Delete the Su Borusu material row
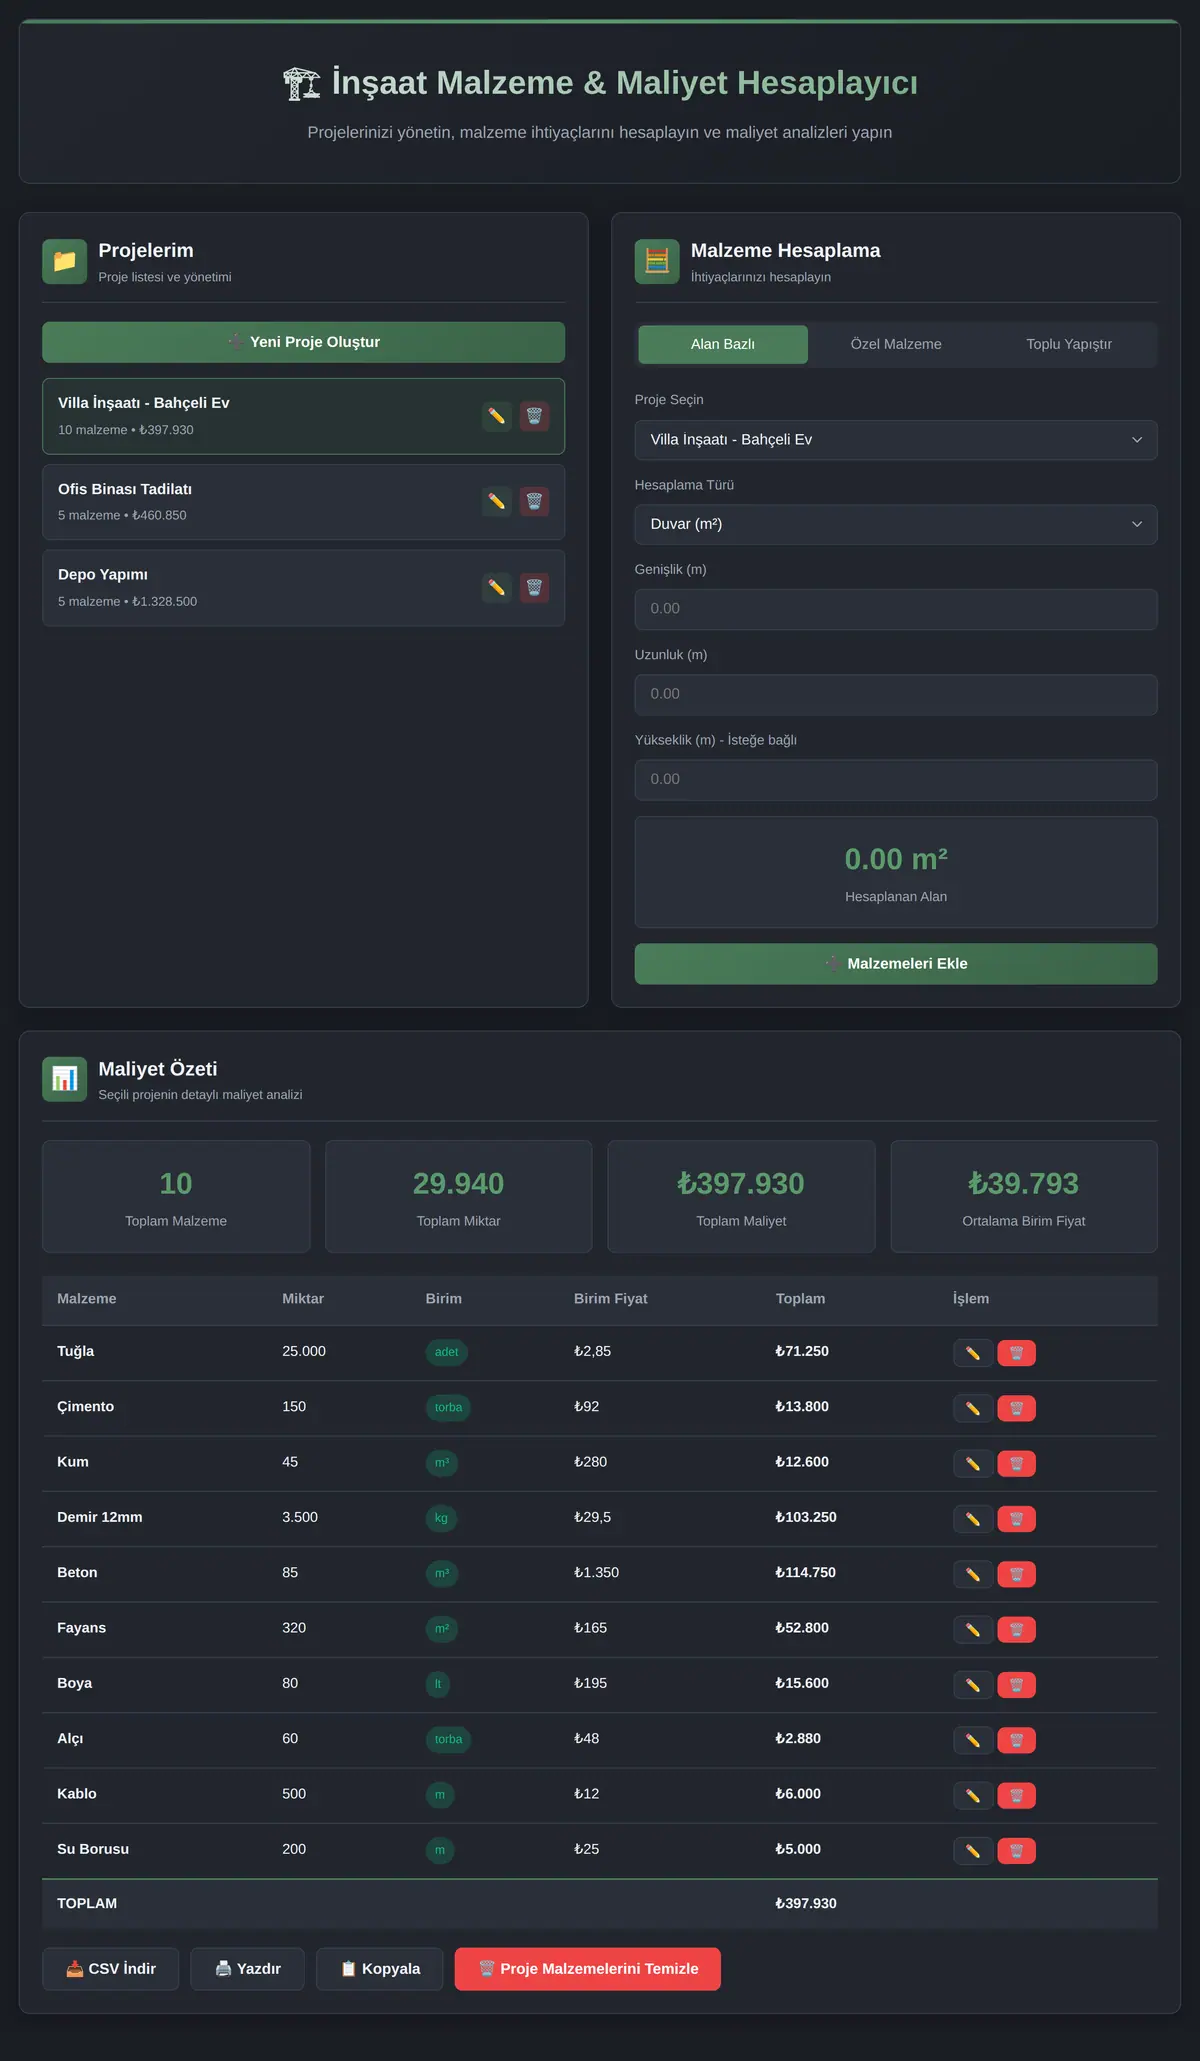The image size is (1200, 2061). 1016,1851
